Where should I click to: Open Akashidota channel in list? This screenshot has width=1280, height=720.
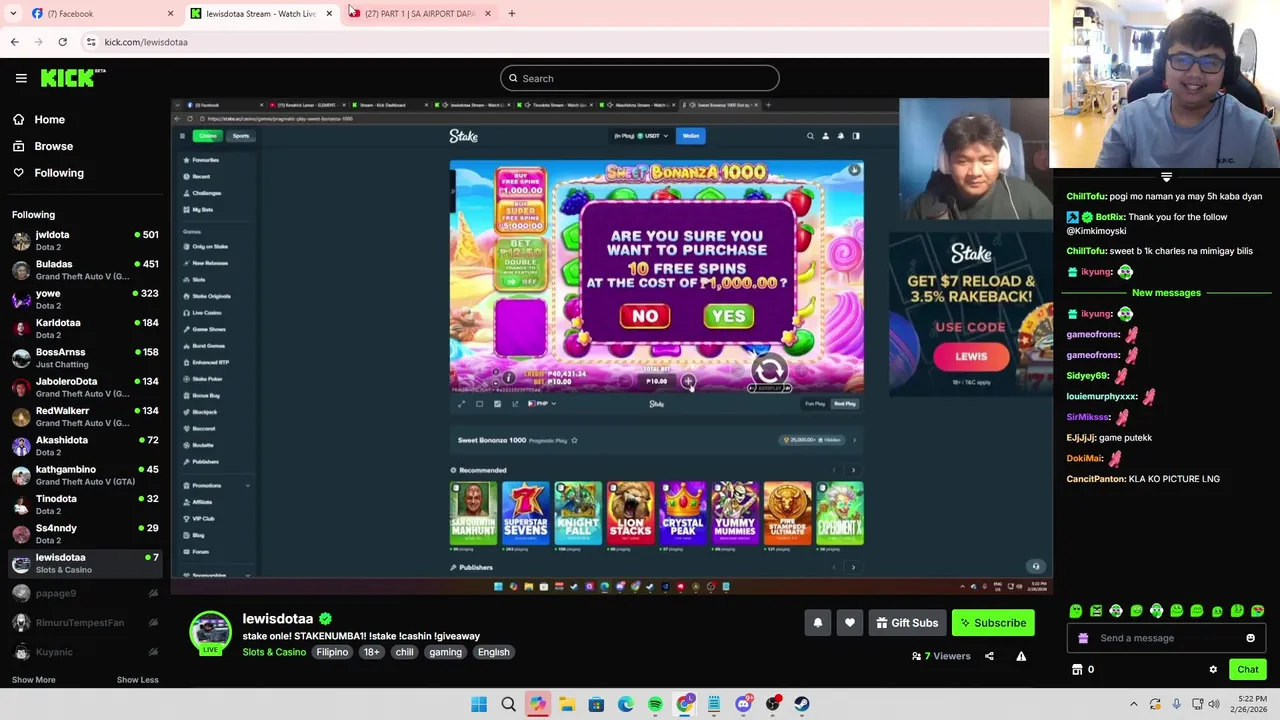click(x=84, y=446)
